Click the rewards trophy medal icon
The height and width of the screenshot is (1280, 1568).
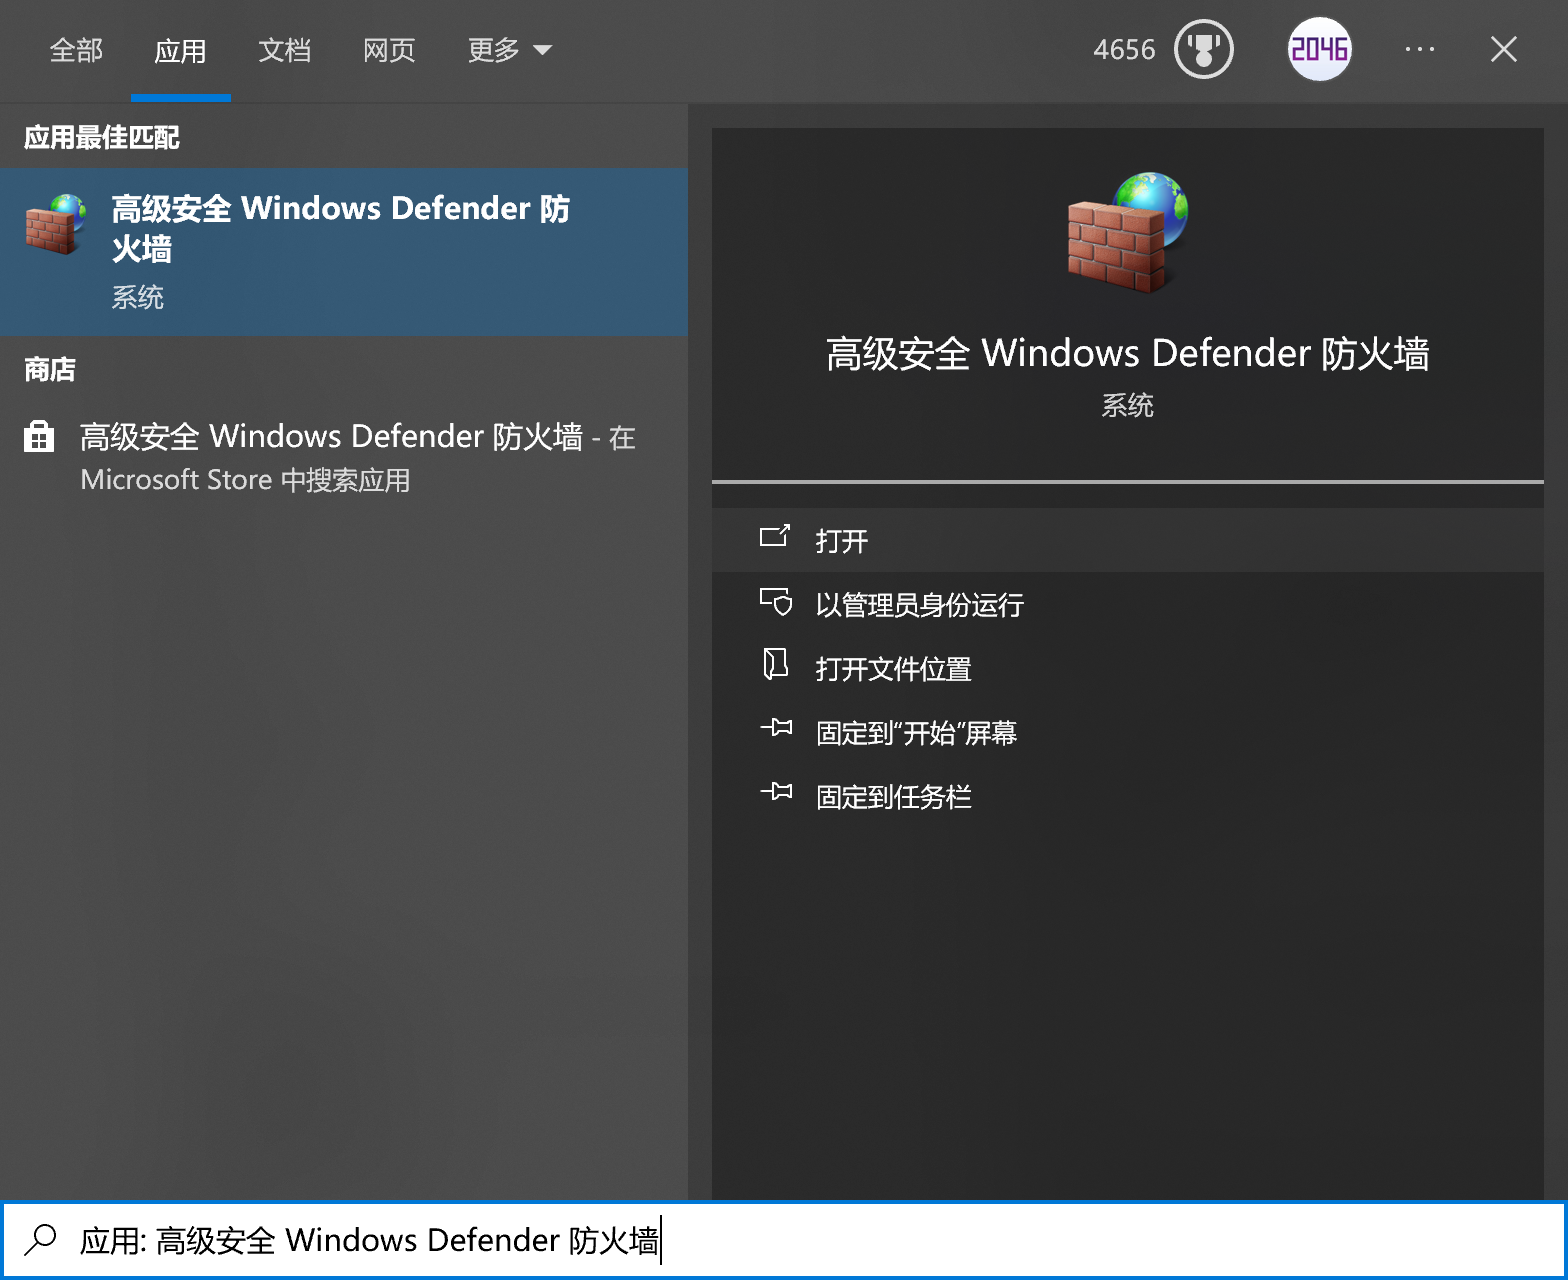[x=1203, y=50]
